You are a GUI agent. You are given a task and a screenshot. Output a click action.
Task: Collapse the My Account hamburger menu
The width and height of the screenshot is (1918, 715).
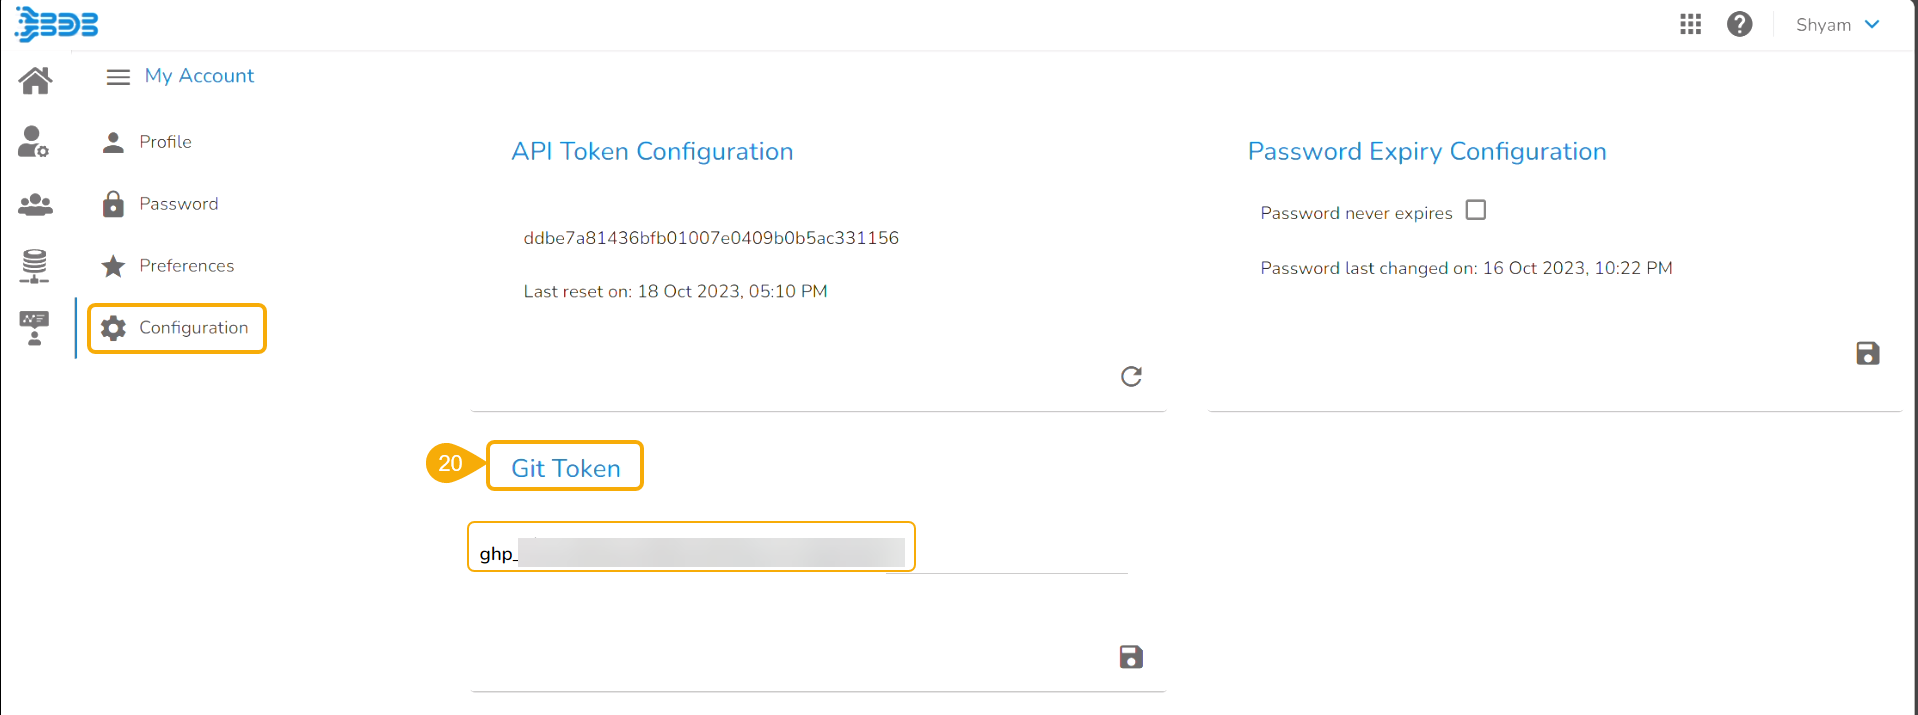click(x=118, y=77)
